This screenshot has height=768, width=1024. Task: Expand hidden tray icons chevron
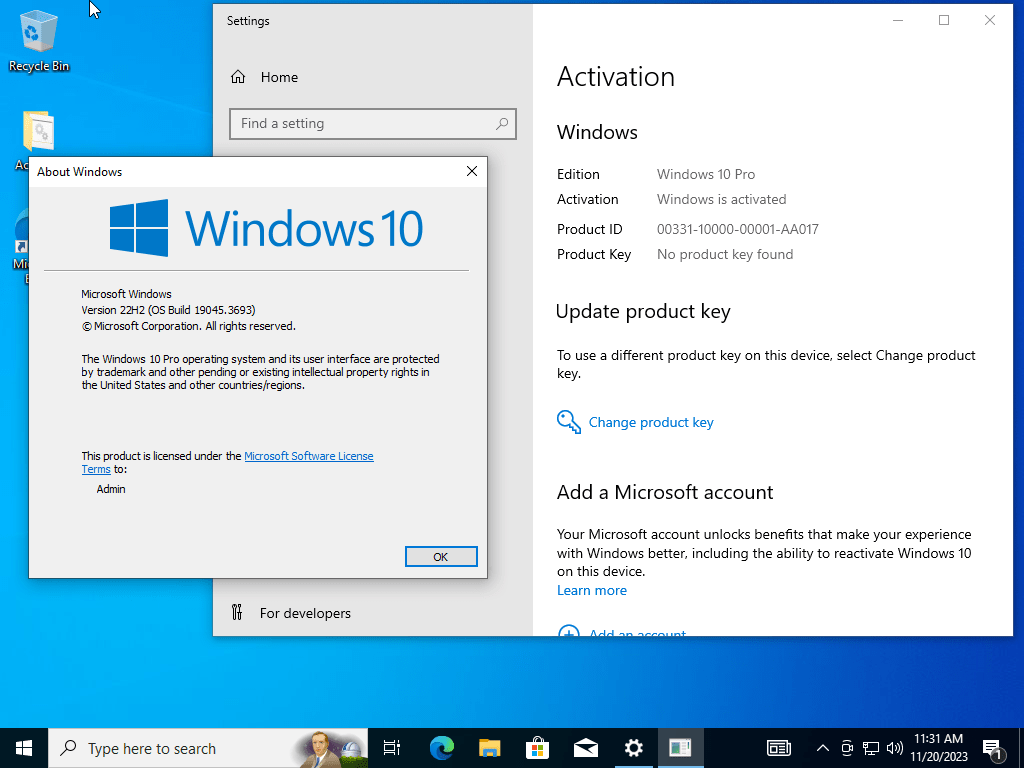[823, 748]
